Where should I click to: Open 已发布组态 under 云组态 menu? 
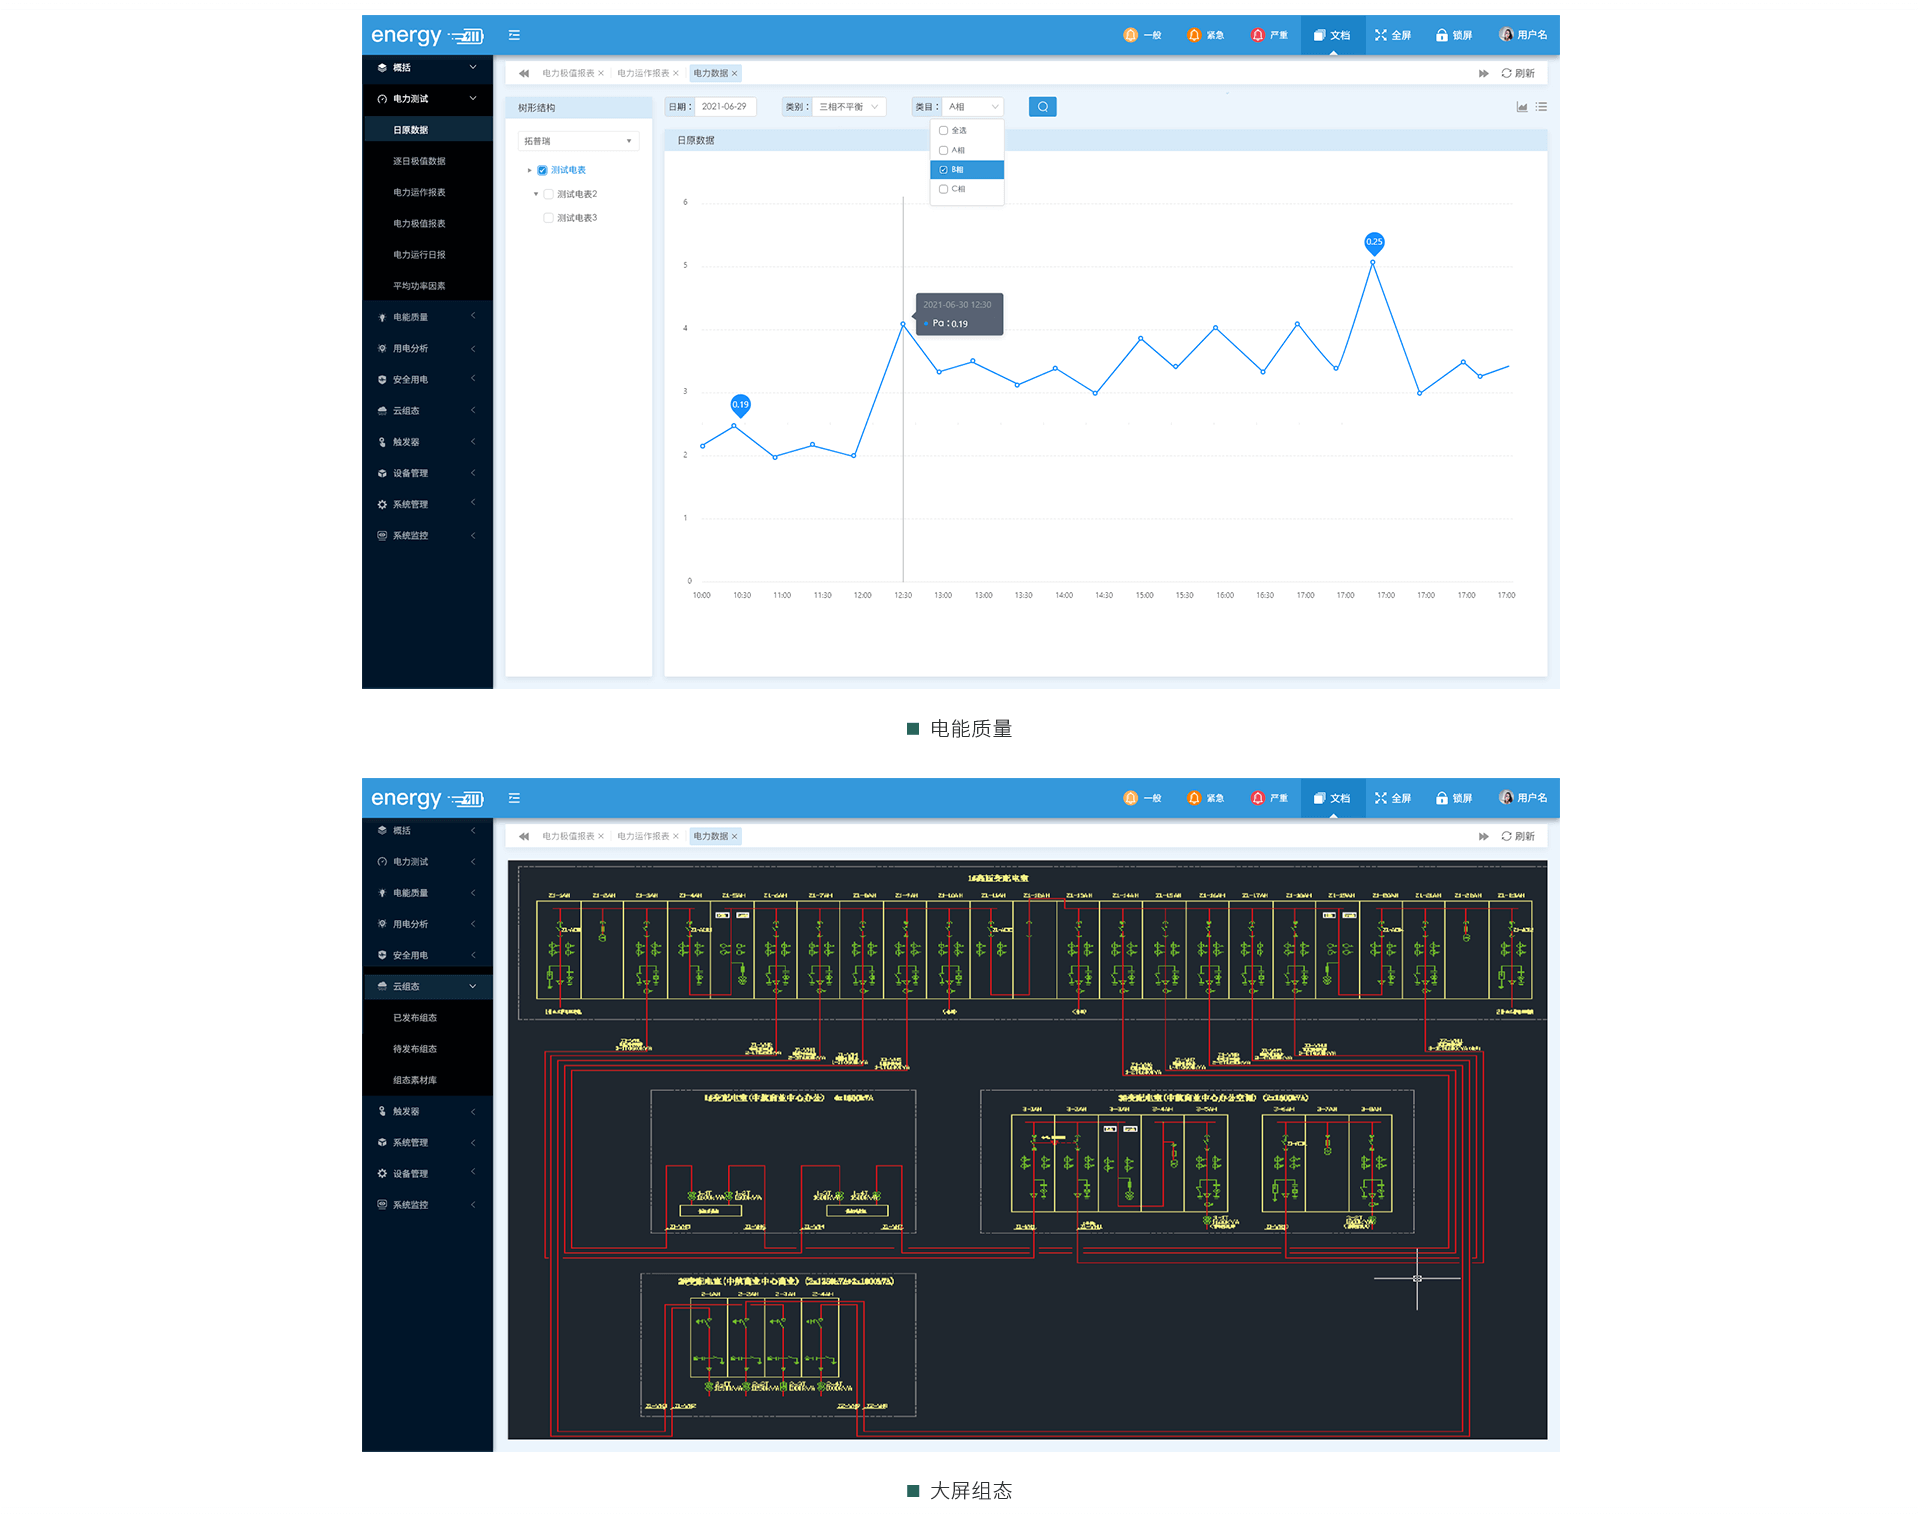click(415, 1018)
